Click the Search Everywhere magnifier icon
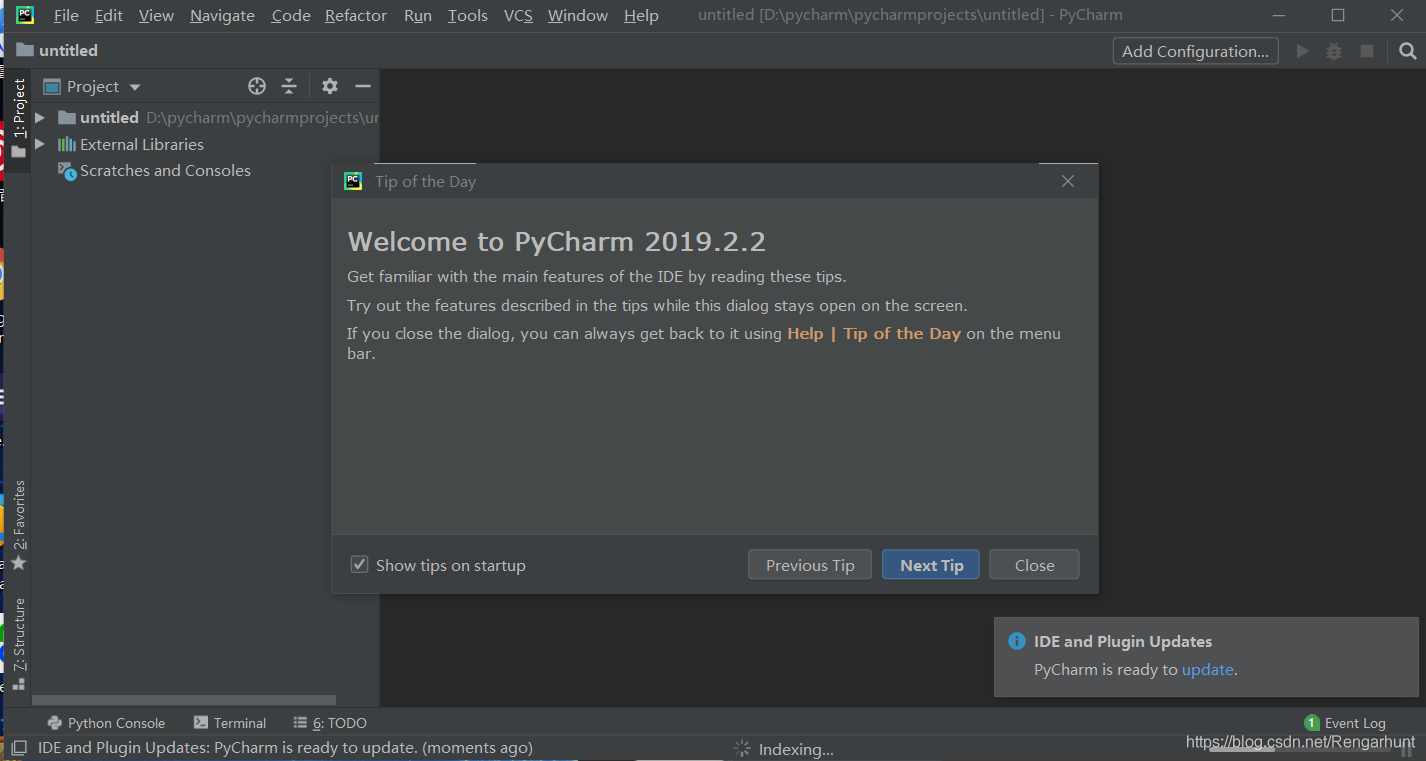The height and width of the screenshot is (761, 1426). (x=1407, y=51)
